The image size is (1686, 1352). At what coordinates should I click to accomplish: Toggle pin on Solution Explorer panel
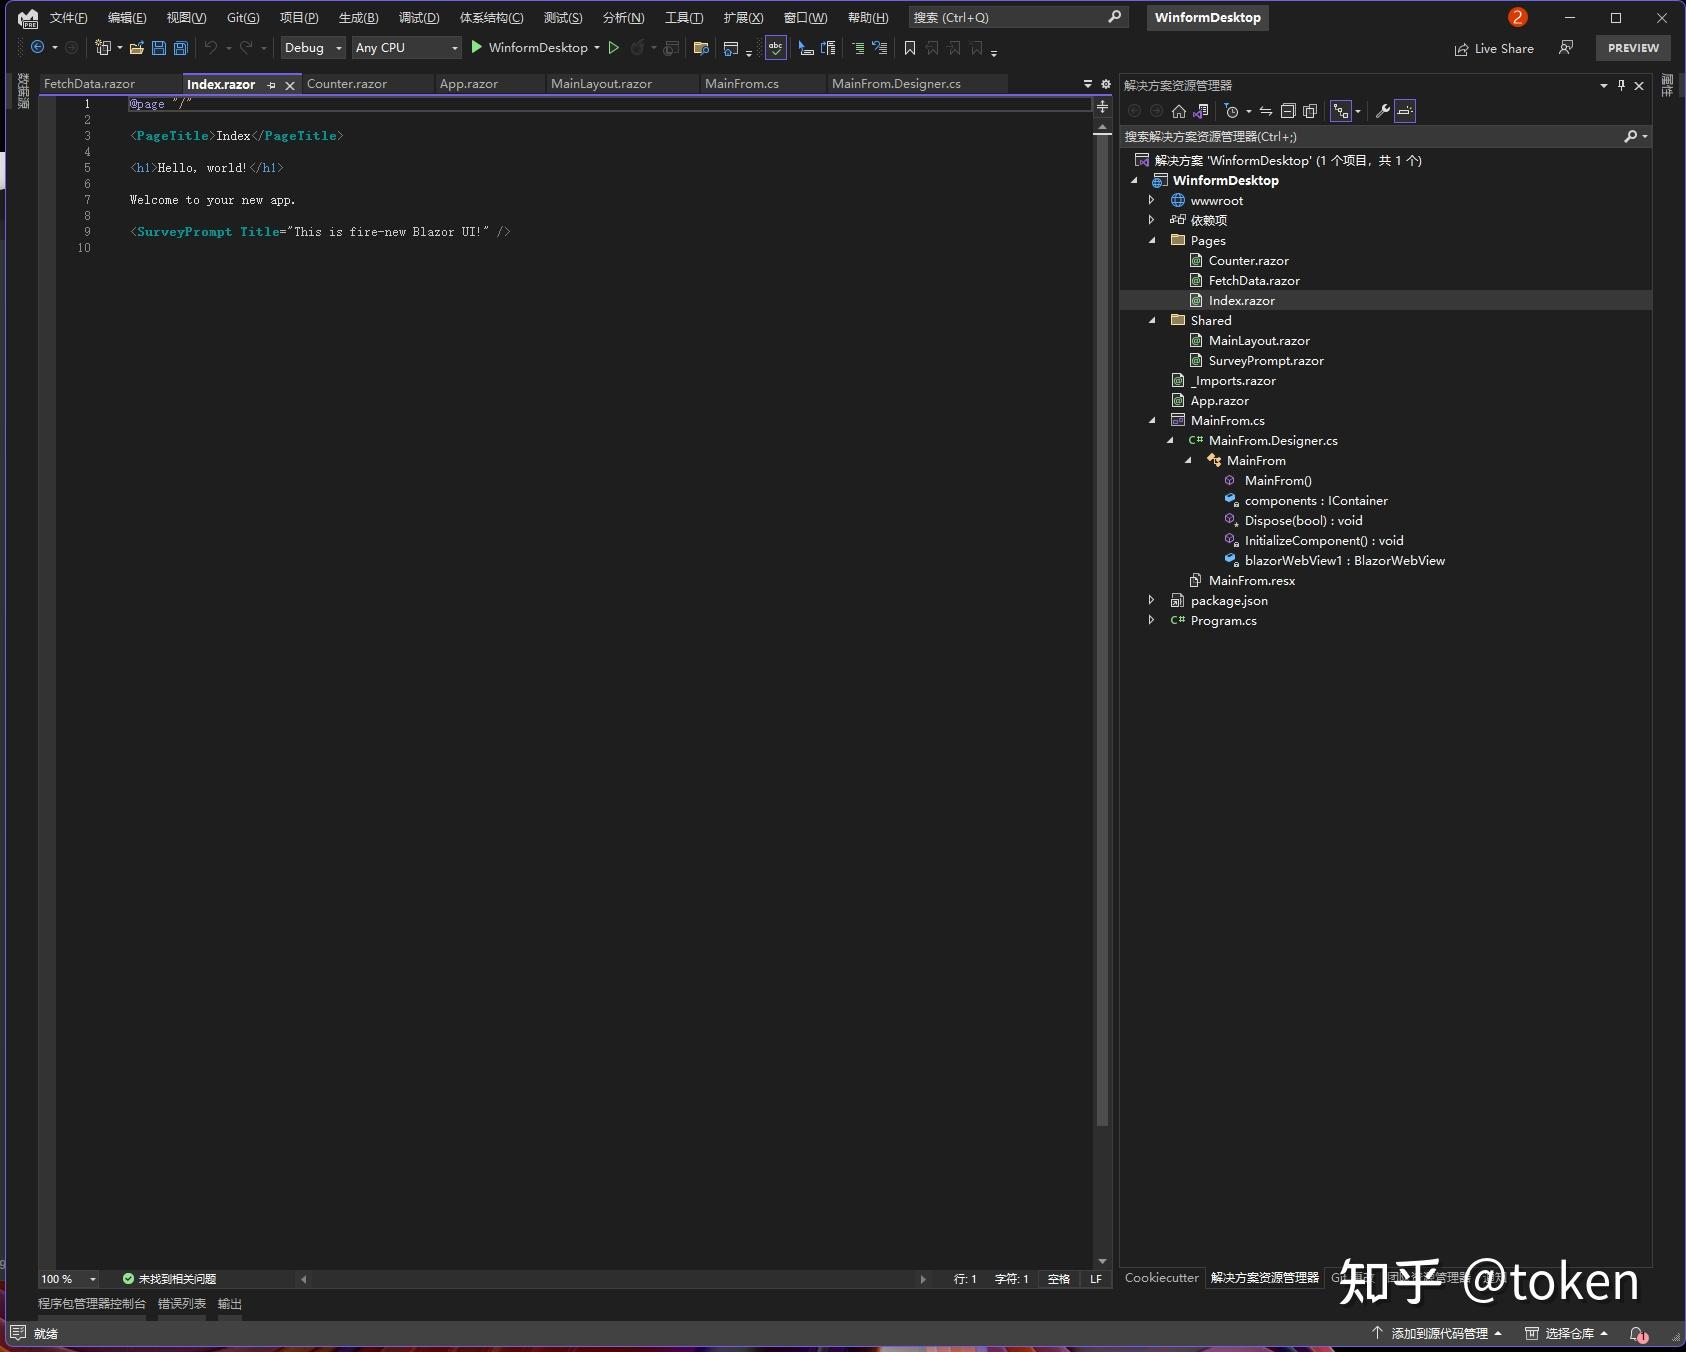[x=1622, y=85]
